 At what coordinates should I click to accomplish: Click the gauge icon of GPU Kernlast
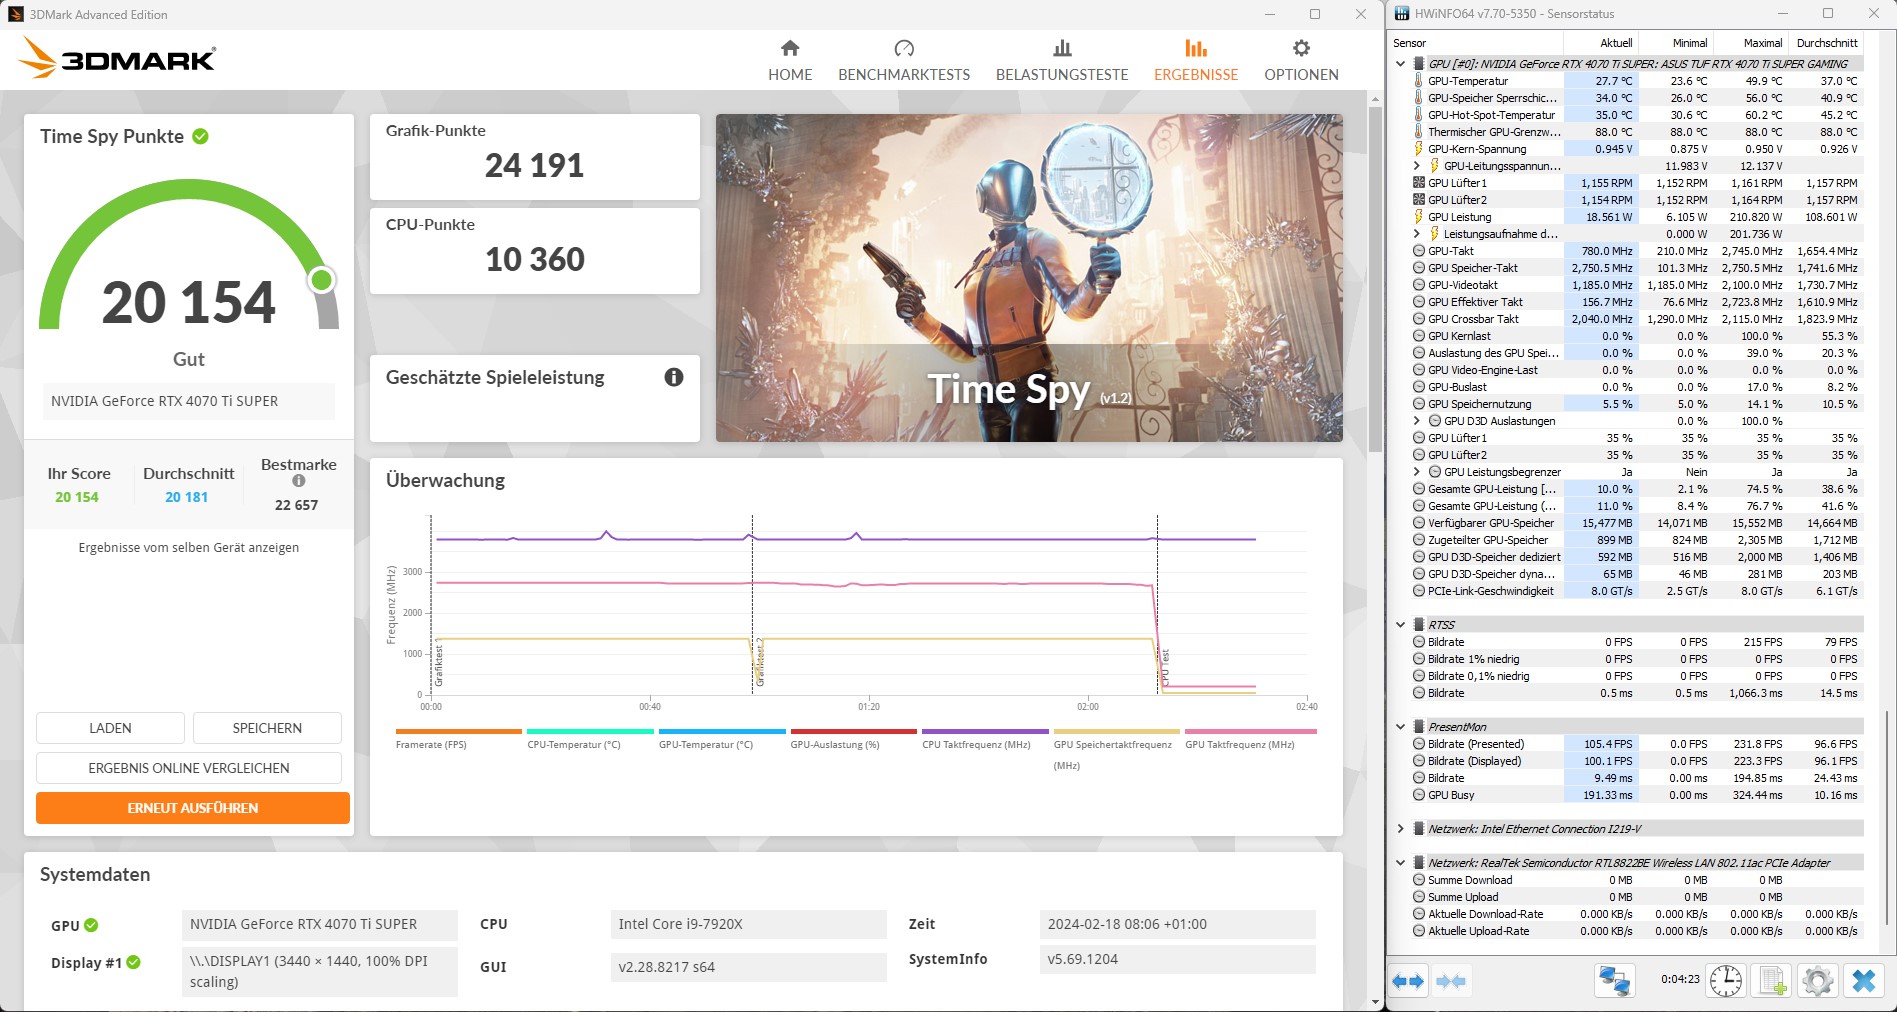click(1418, 336)
